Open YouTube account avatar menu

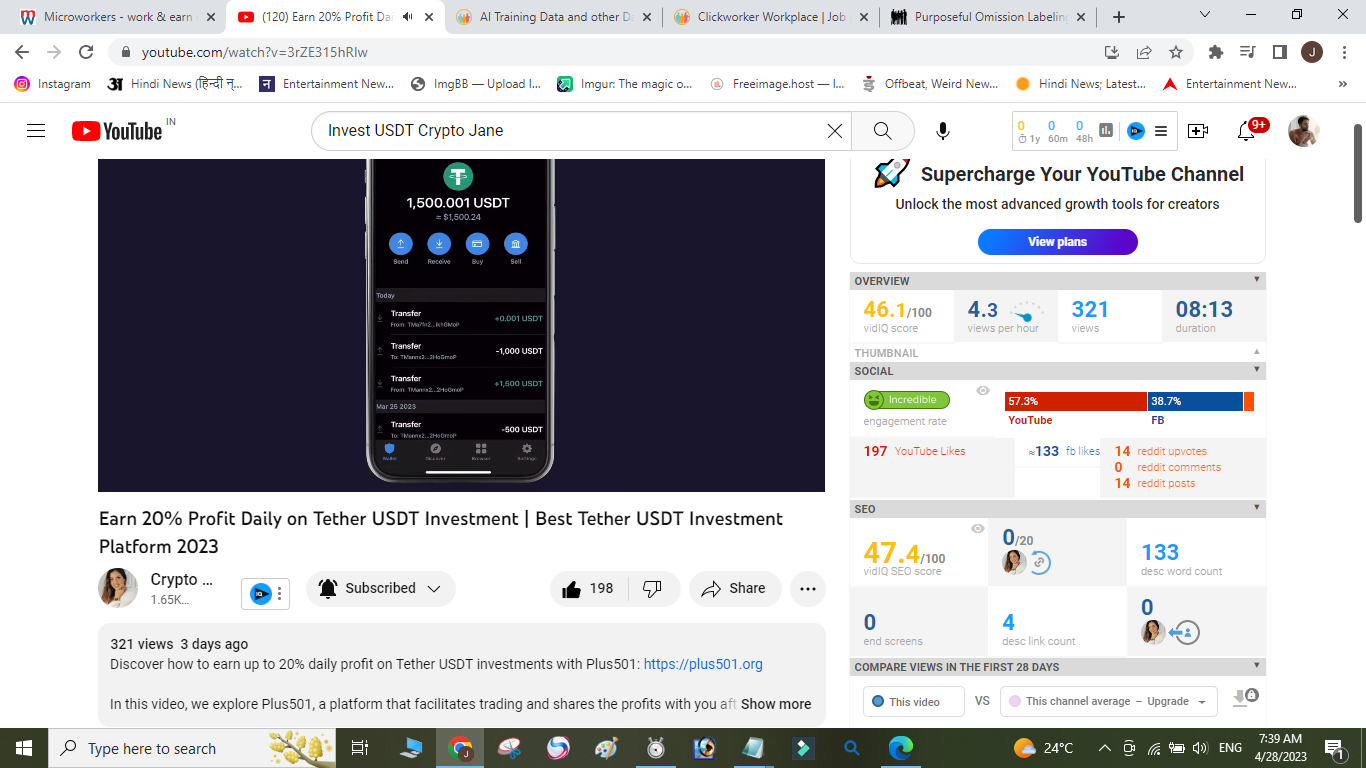coord(1303,131)
